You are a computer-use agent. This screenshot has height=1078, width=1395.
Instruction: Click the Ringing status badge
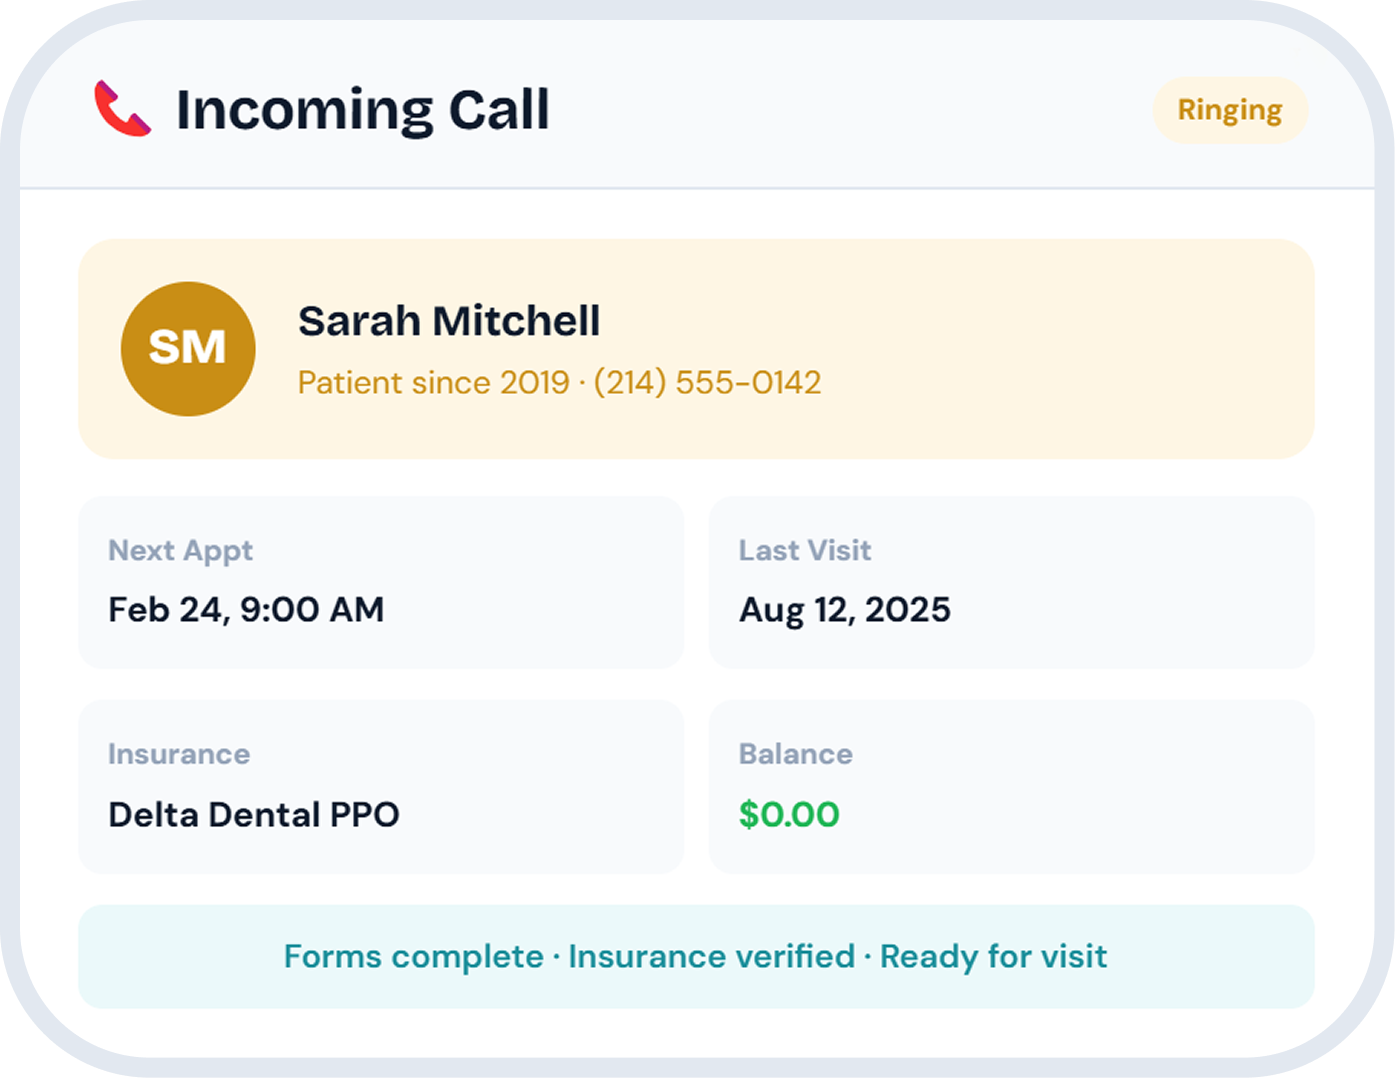click(1229, 110)
